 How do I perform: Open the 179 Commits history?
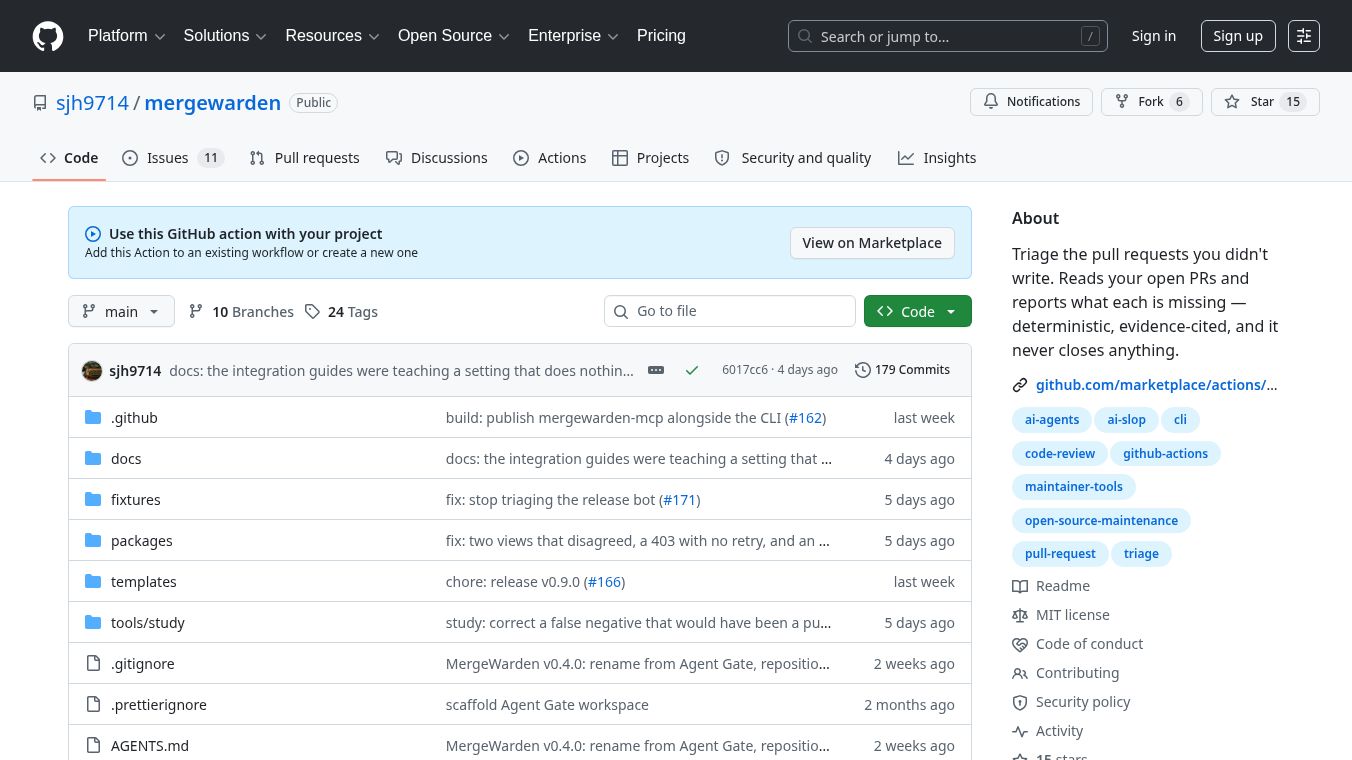coord(902,370)
